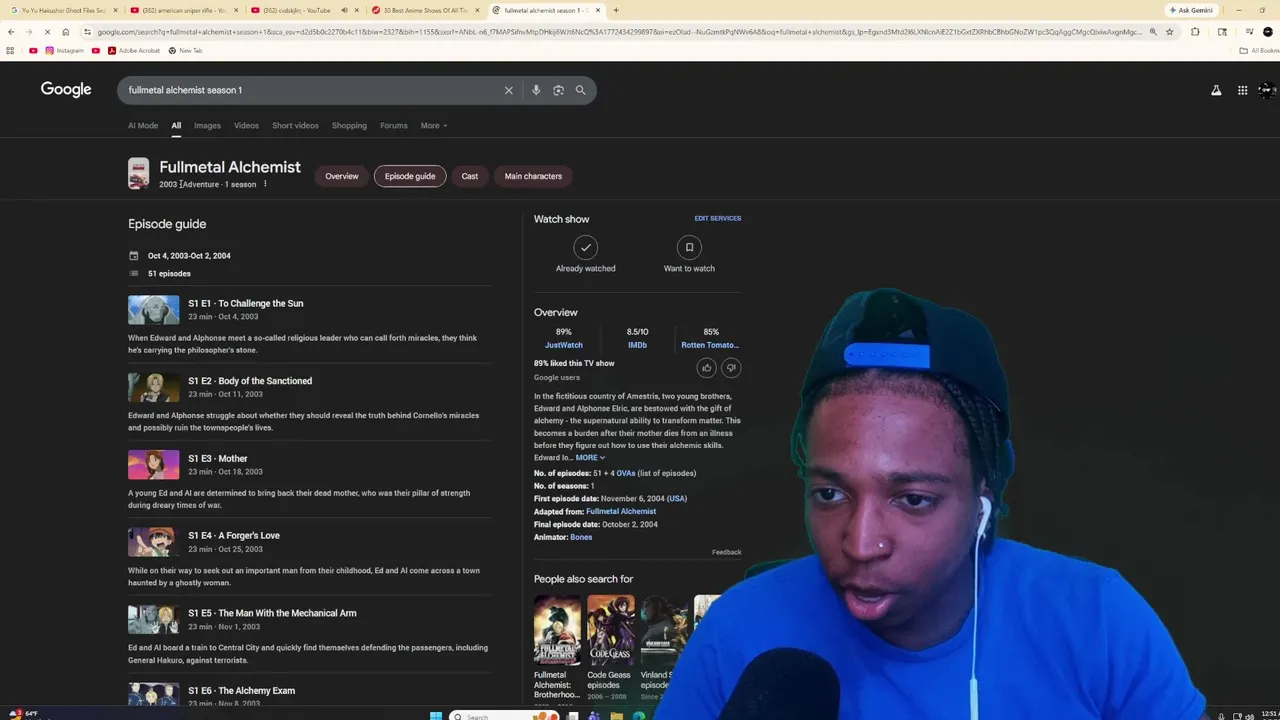Open the IMDb rating link

pos(637,345)
